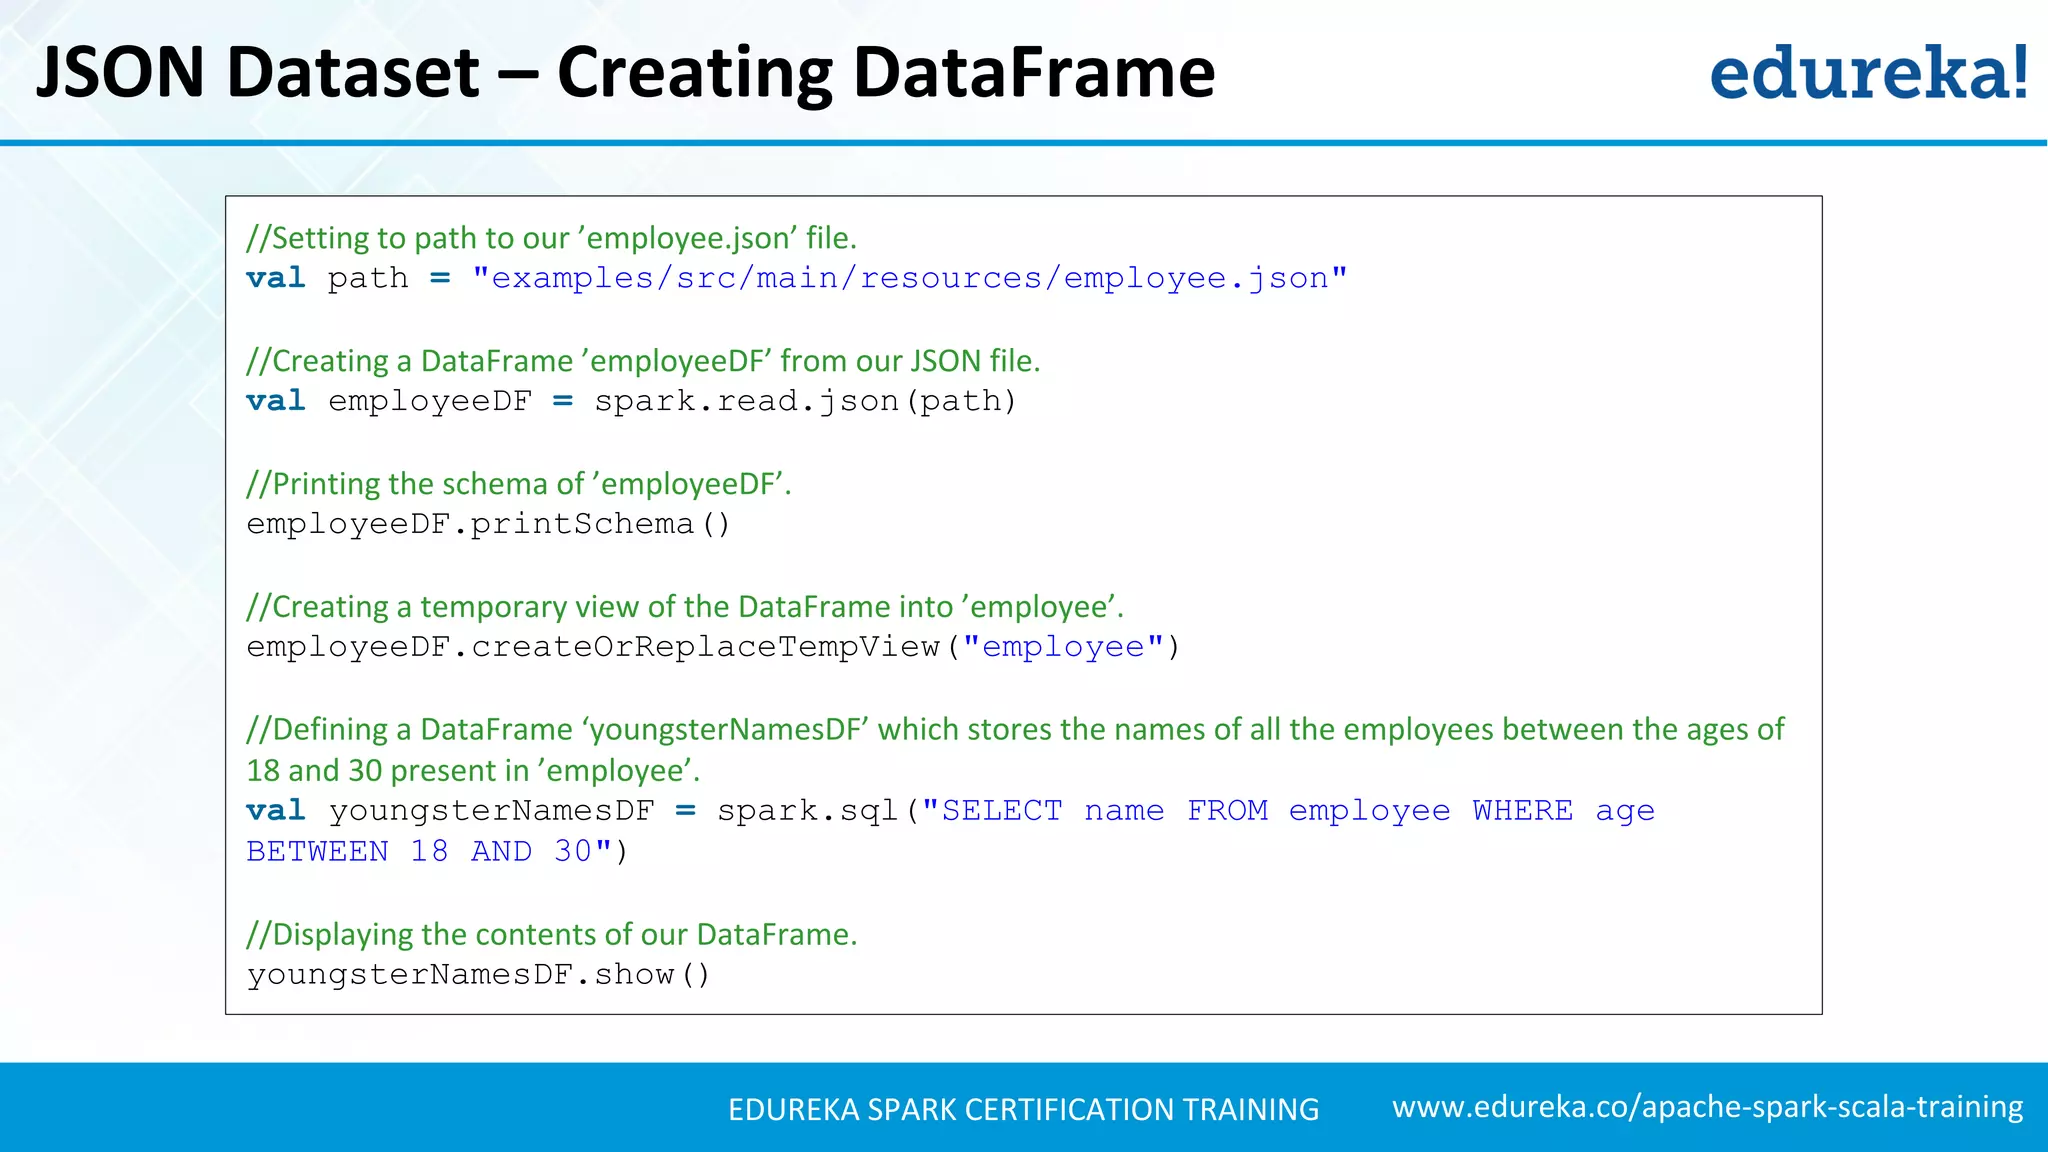
Task: Click the edureka! logo
Action: tap(1869, 72)
